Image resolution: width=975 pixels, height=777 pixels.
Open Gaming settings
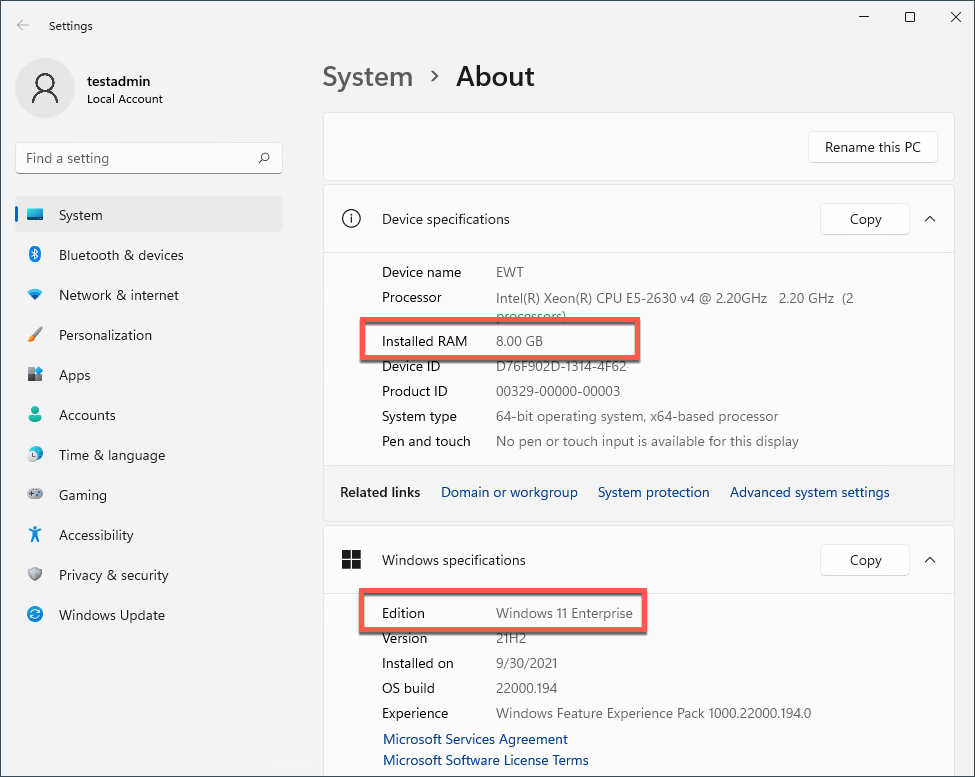[x=149, y=495]
